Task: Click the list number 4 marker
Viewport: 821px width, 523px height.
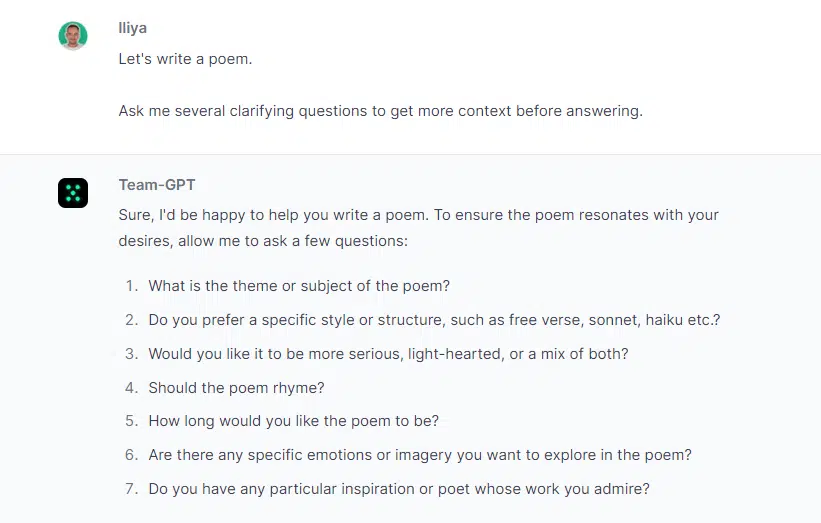Action: click(131, 388)
